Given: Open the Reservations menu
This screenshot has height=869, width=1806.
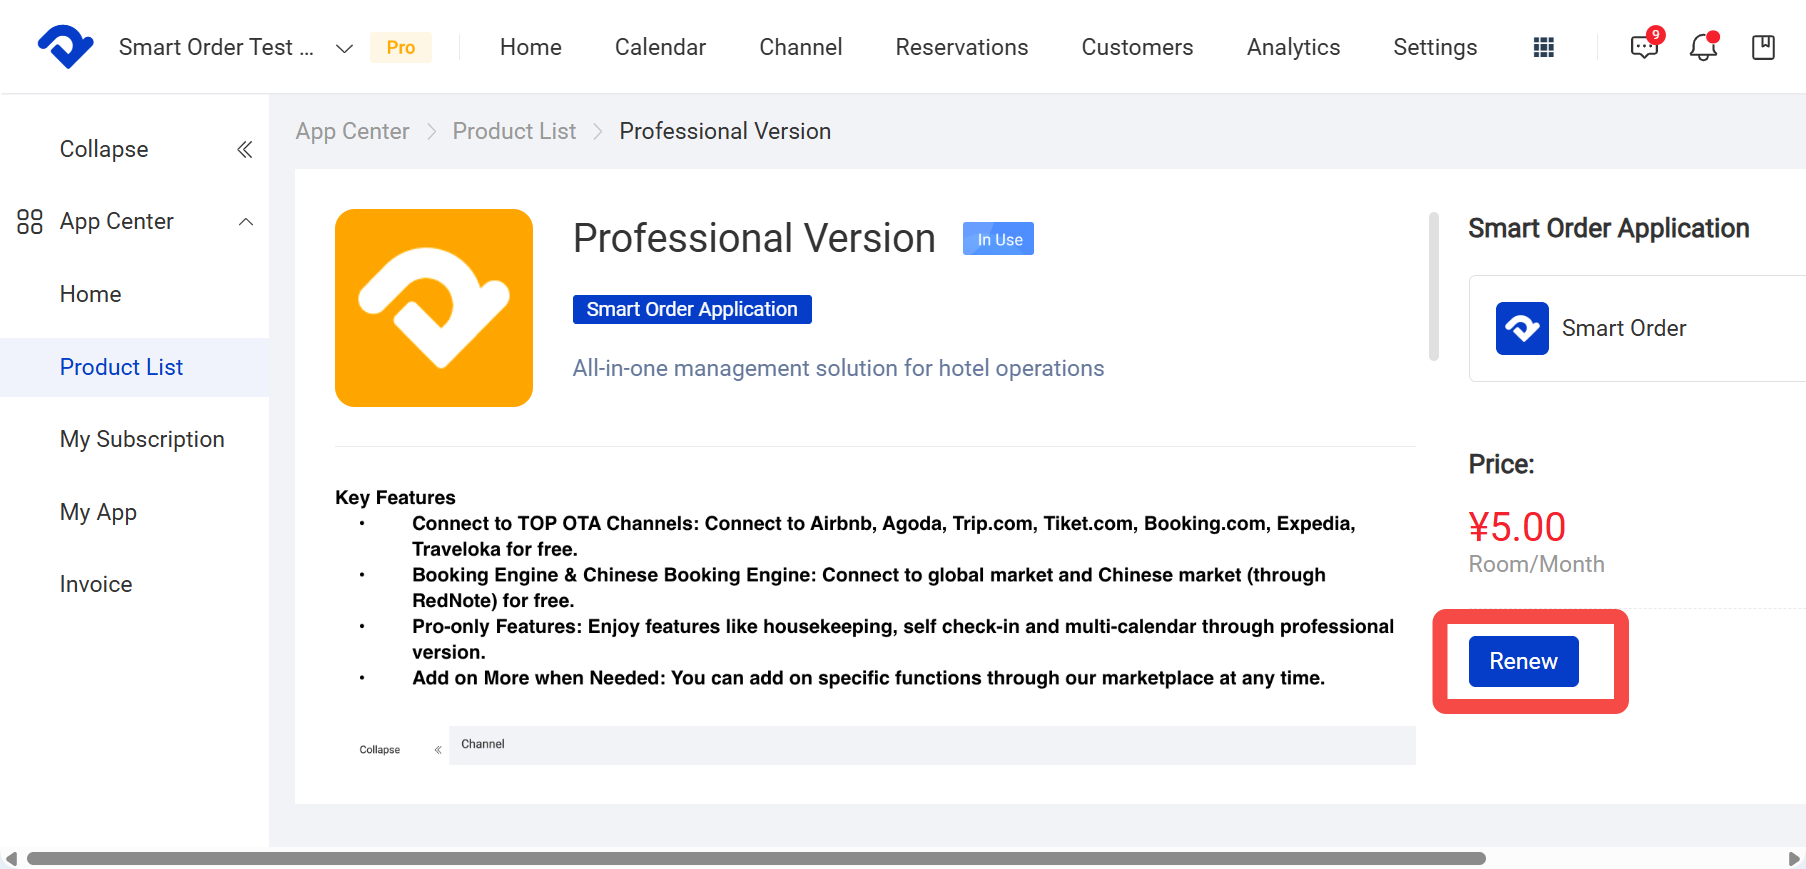Looking at the screenshot, I should coord(962,47).
